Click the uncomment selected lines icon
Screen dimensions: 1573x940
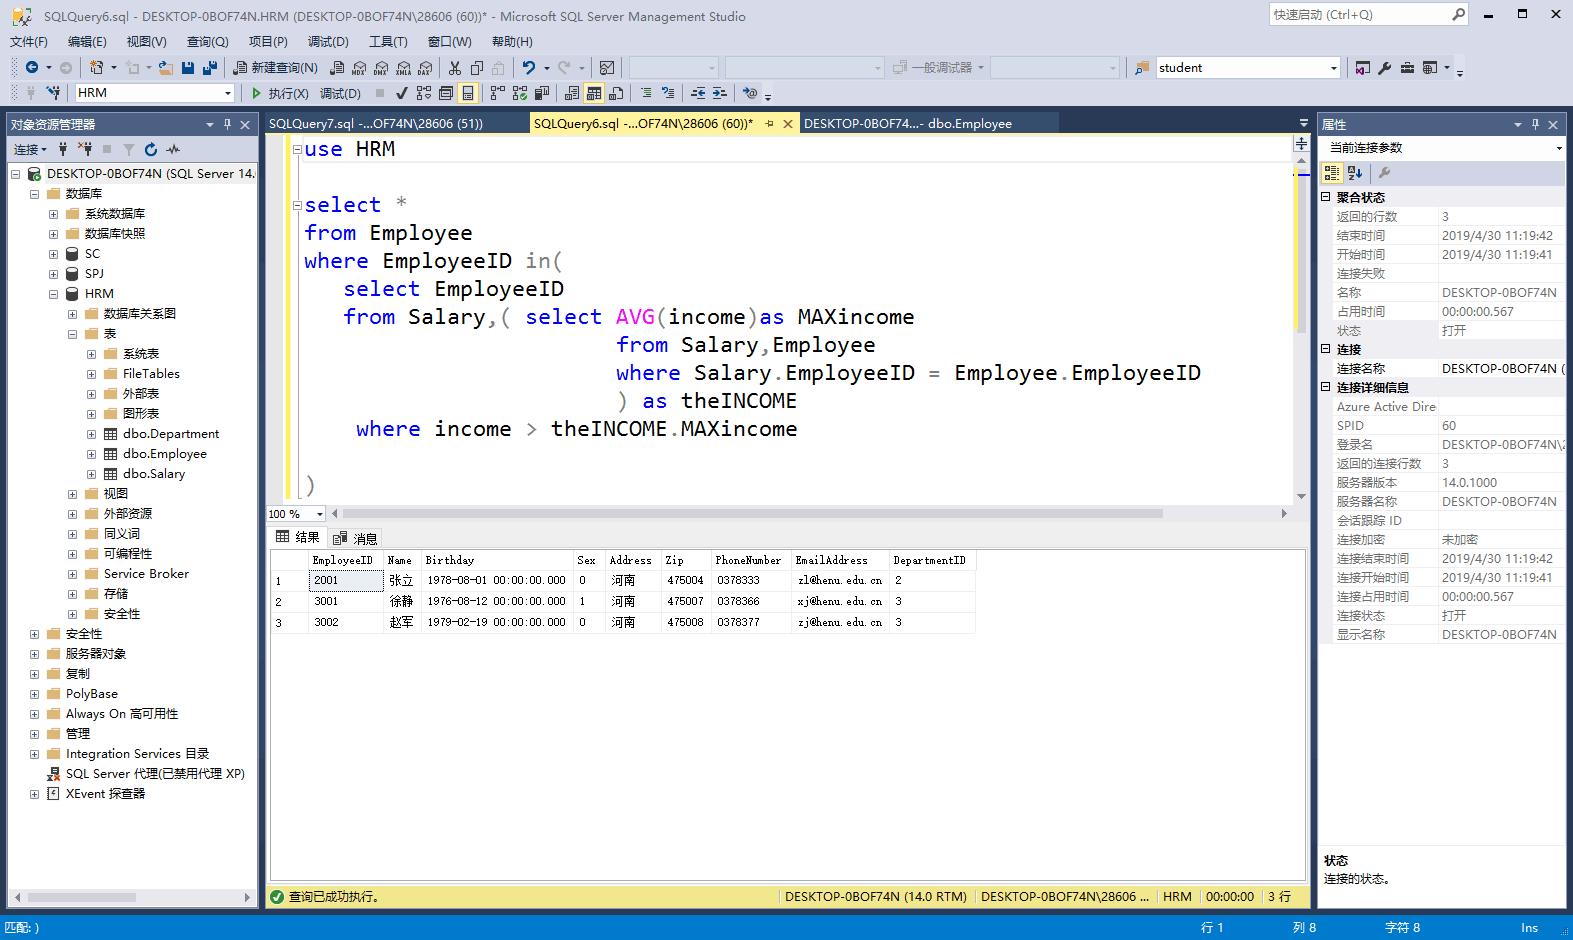pos(668,93)
